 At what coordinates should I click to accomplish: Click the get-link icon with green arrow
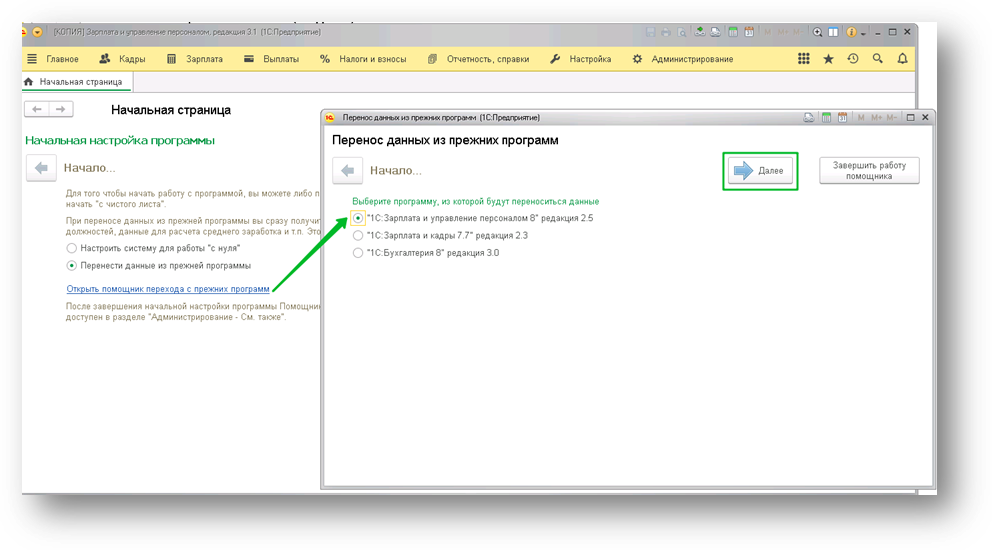pos(700,32)
